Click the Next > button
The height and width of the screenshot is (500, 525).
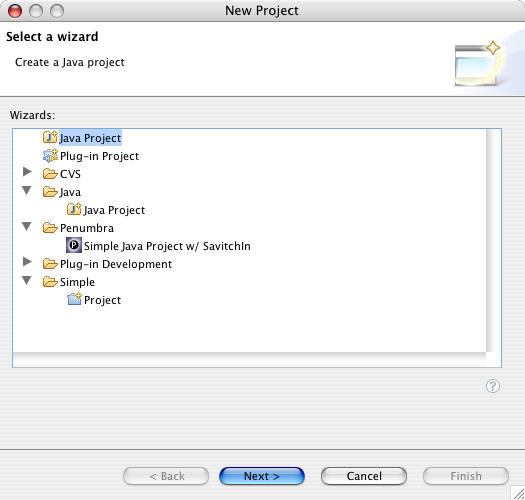click(x=262, y=476)
